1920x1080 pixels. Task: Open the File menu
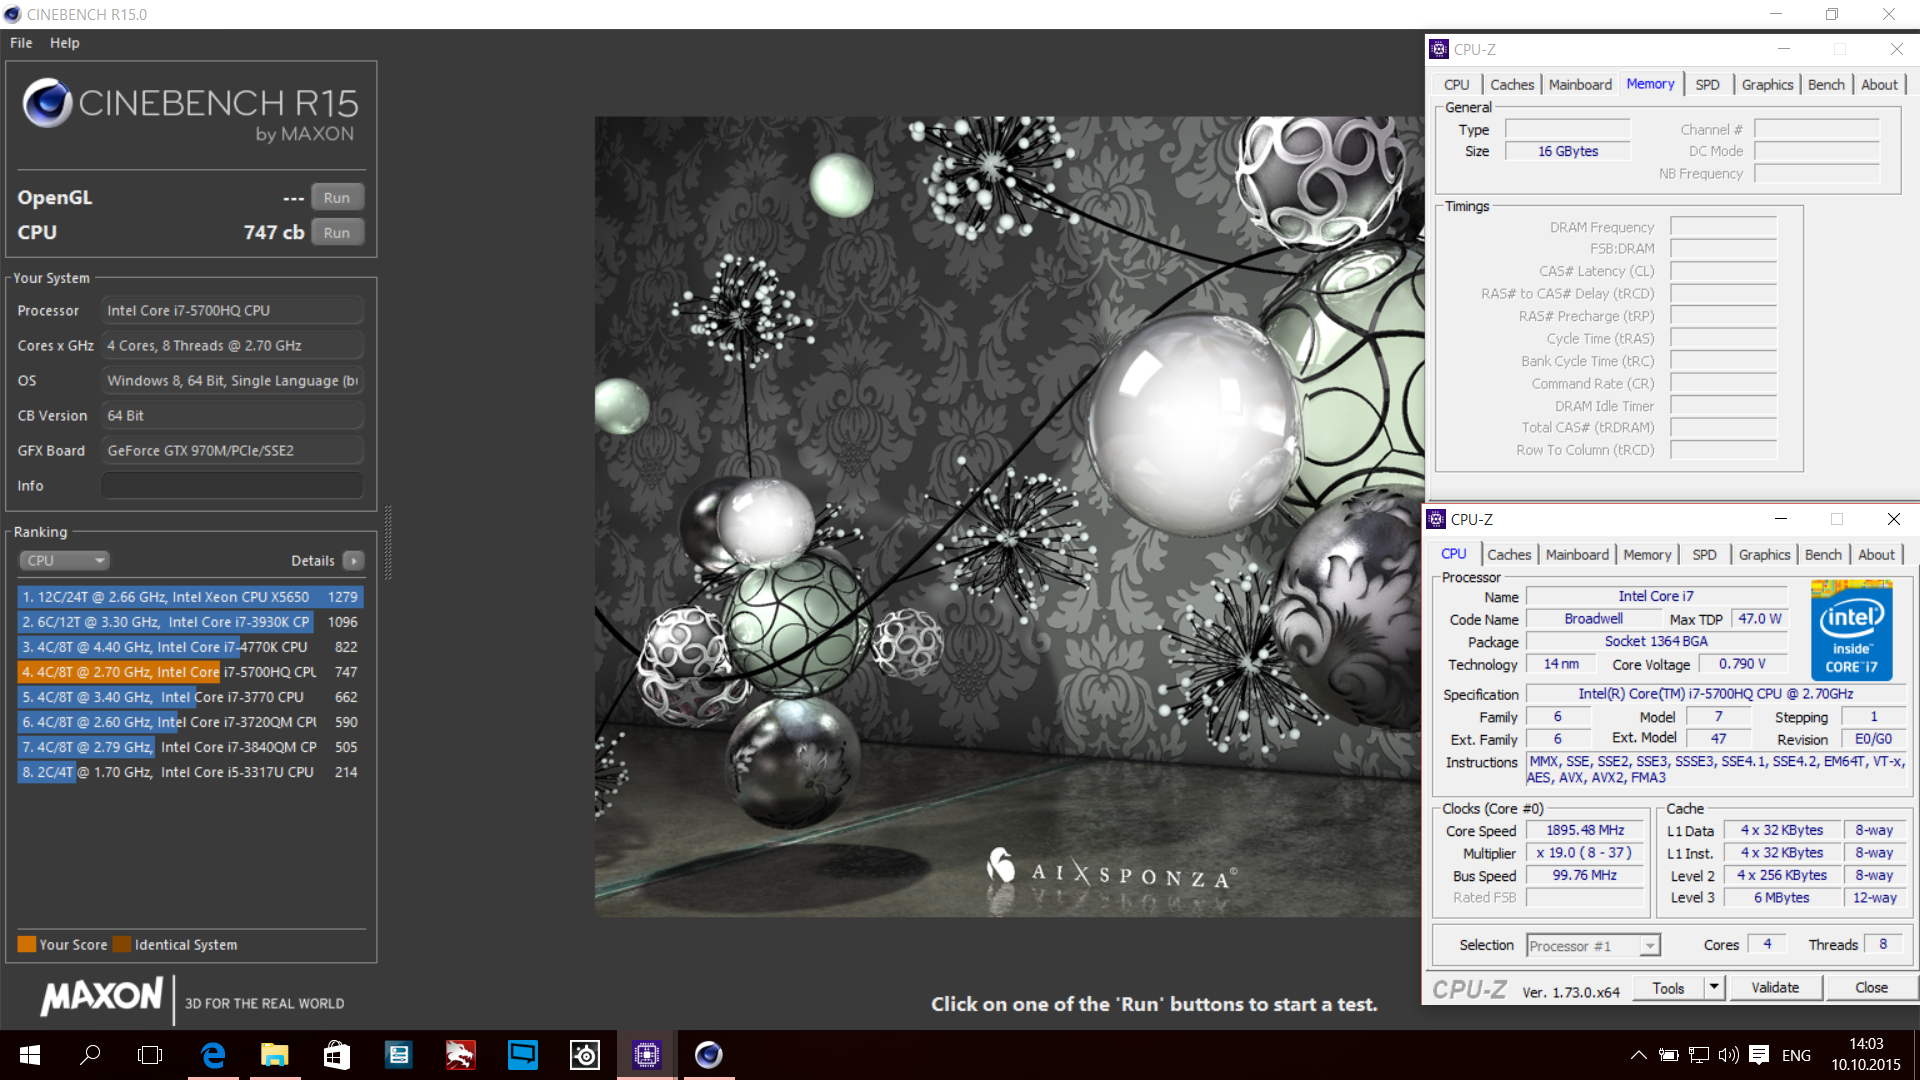click(x=21, y=43)
